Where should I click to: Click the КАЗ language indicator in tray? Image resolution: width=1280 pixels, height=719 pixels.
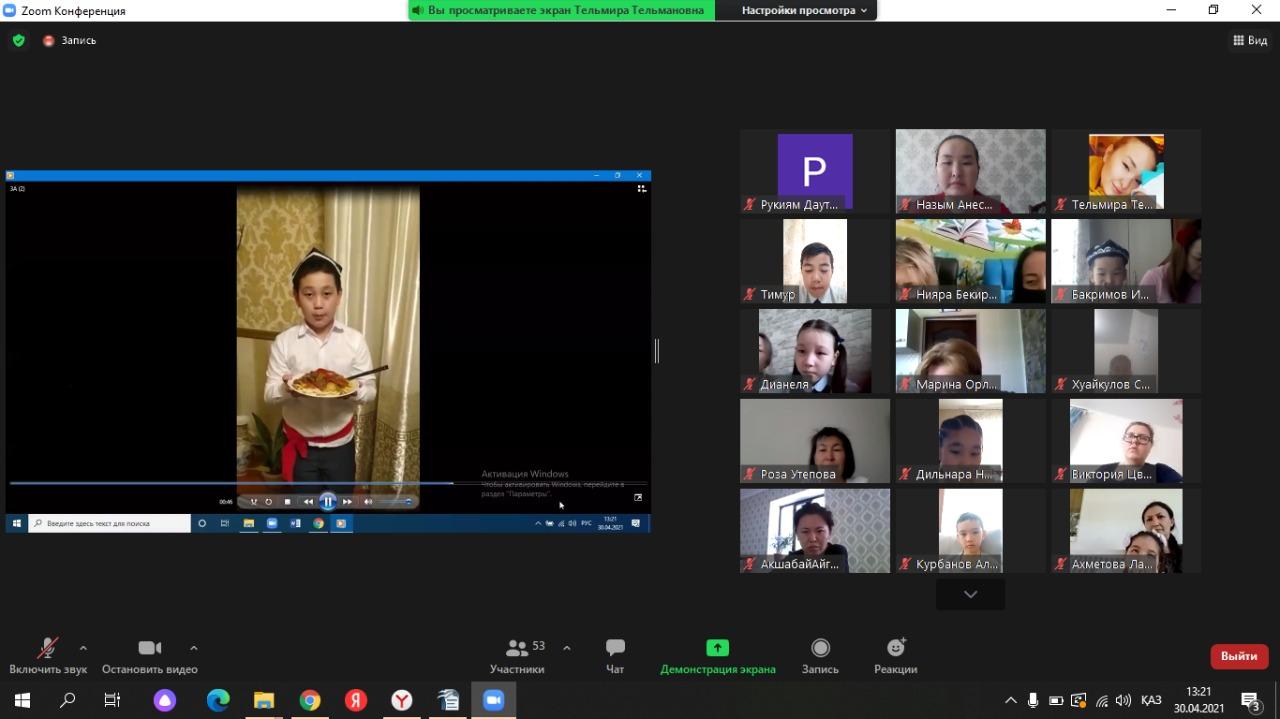1150,700
